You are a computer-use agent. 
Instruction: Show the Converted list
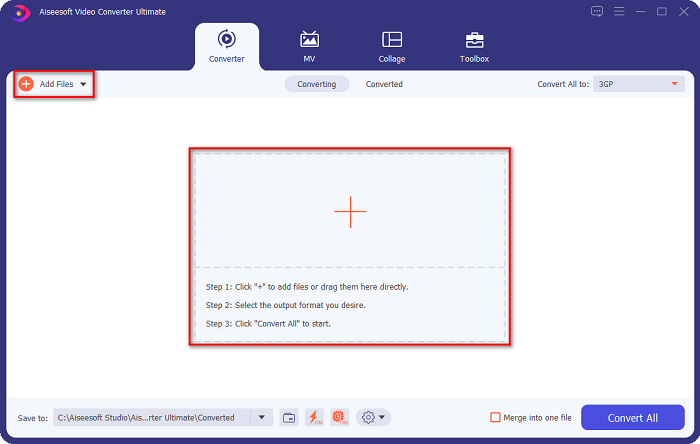[384, 84]
